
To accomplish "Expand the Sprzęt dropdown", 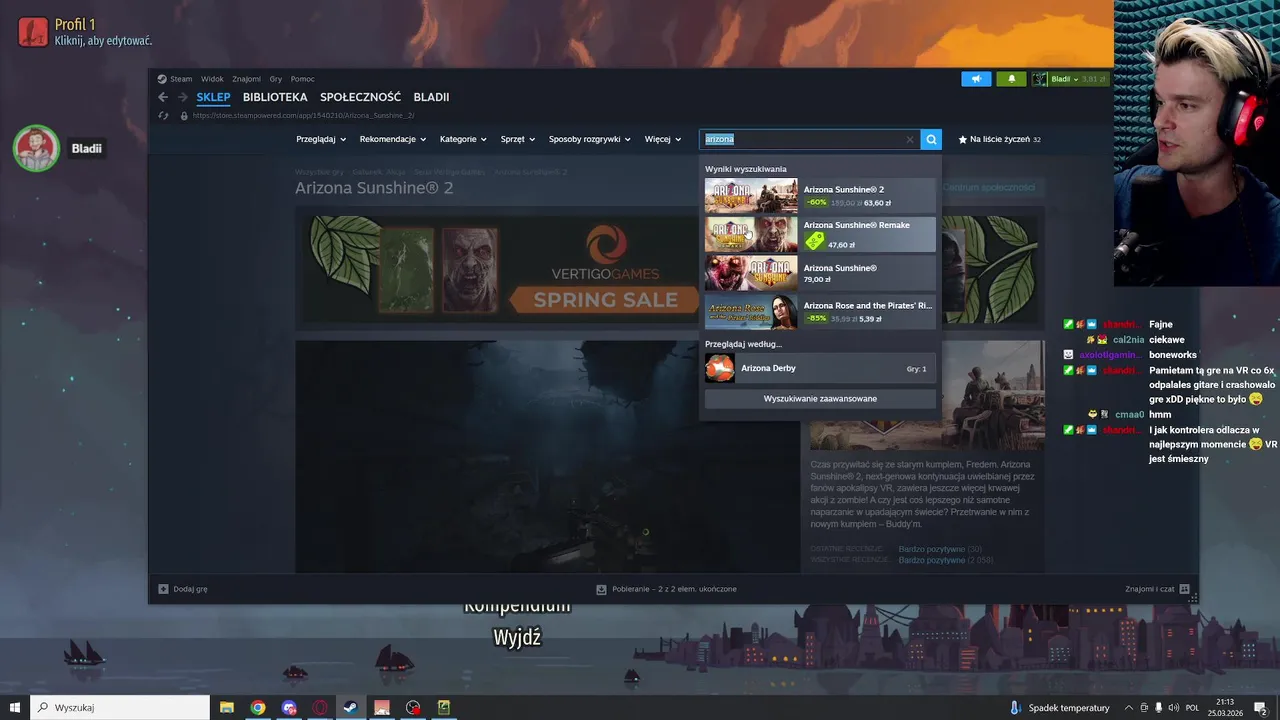I will pyautogui.click(x=518, y=139).
